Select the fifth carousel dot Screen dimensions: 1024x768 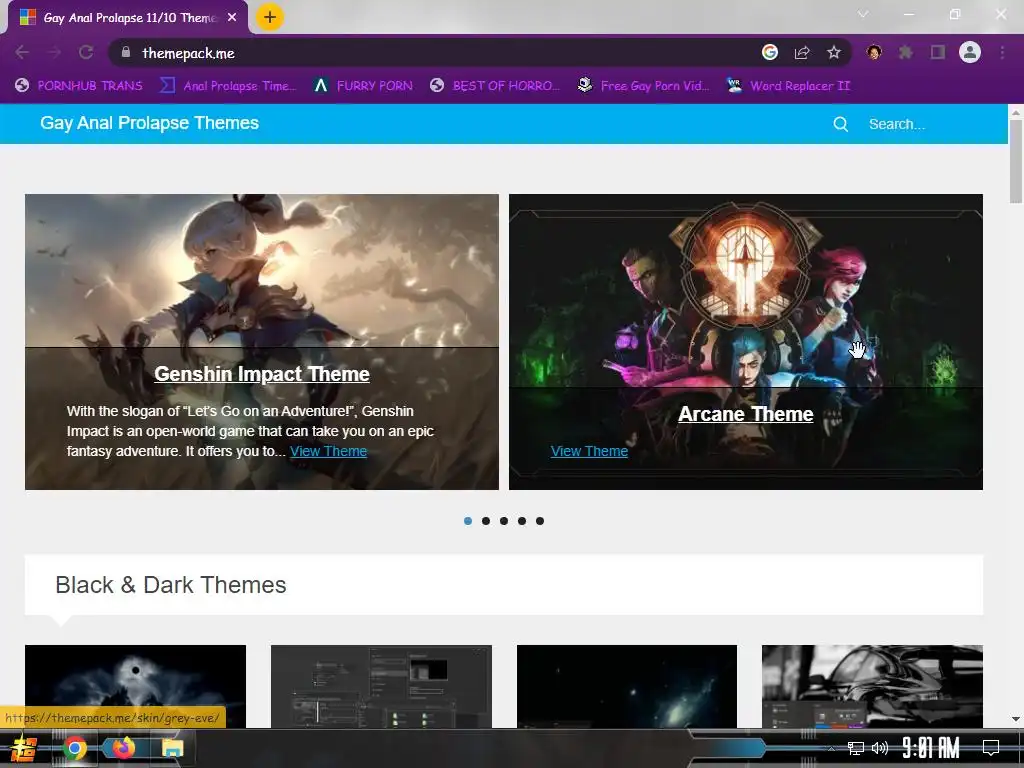[x=540, y=521]
